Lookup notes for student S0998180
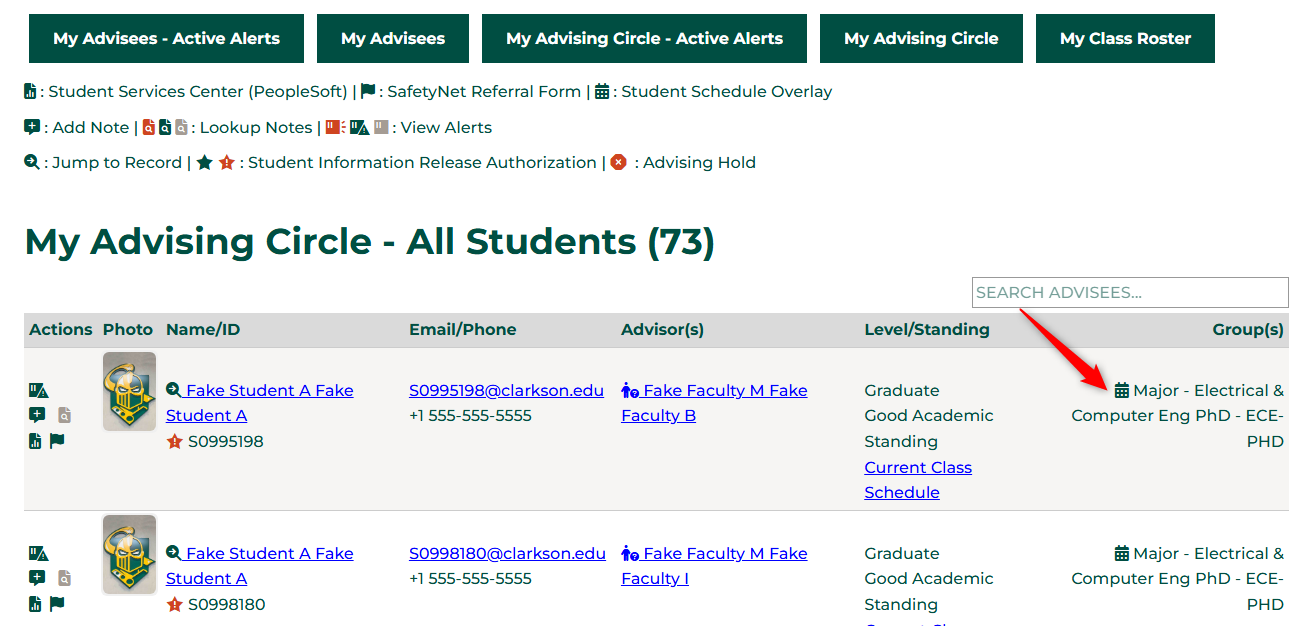The height and width of the screenshot is (626, 1316). (x=65, y=578)
